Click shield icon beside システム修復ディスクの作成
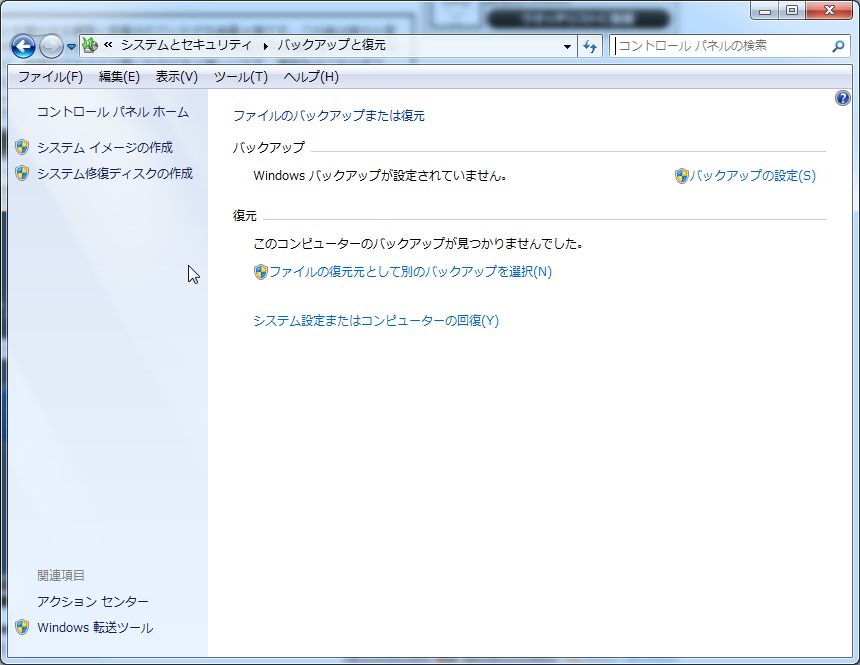This screenshot has height=665, width=860. [22, 173]
